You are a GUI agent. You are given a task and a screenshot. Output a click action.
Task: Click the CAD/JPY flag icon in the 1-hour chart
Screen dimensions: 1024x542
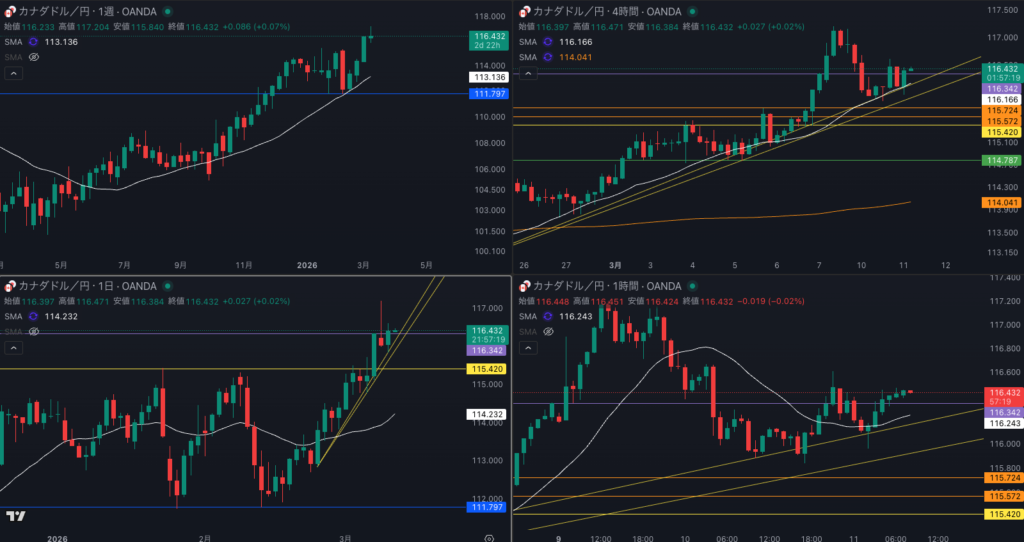pos(522,286)
